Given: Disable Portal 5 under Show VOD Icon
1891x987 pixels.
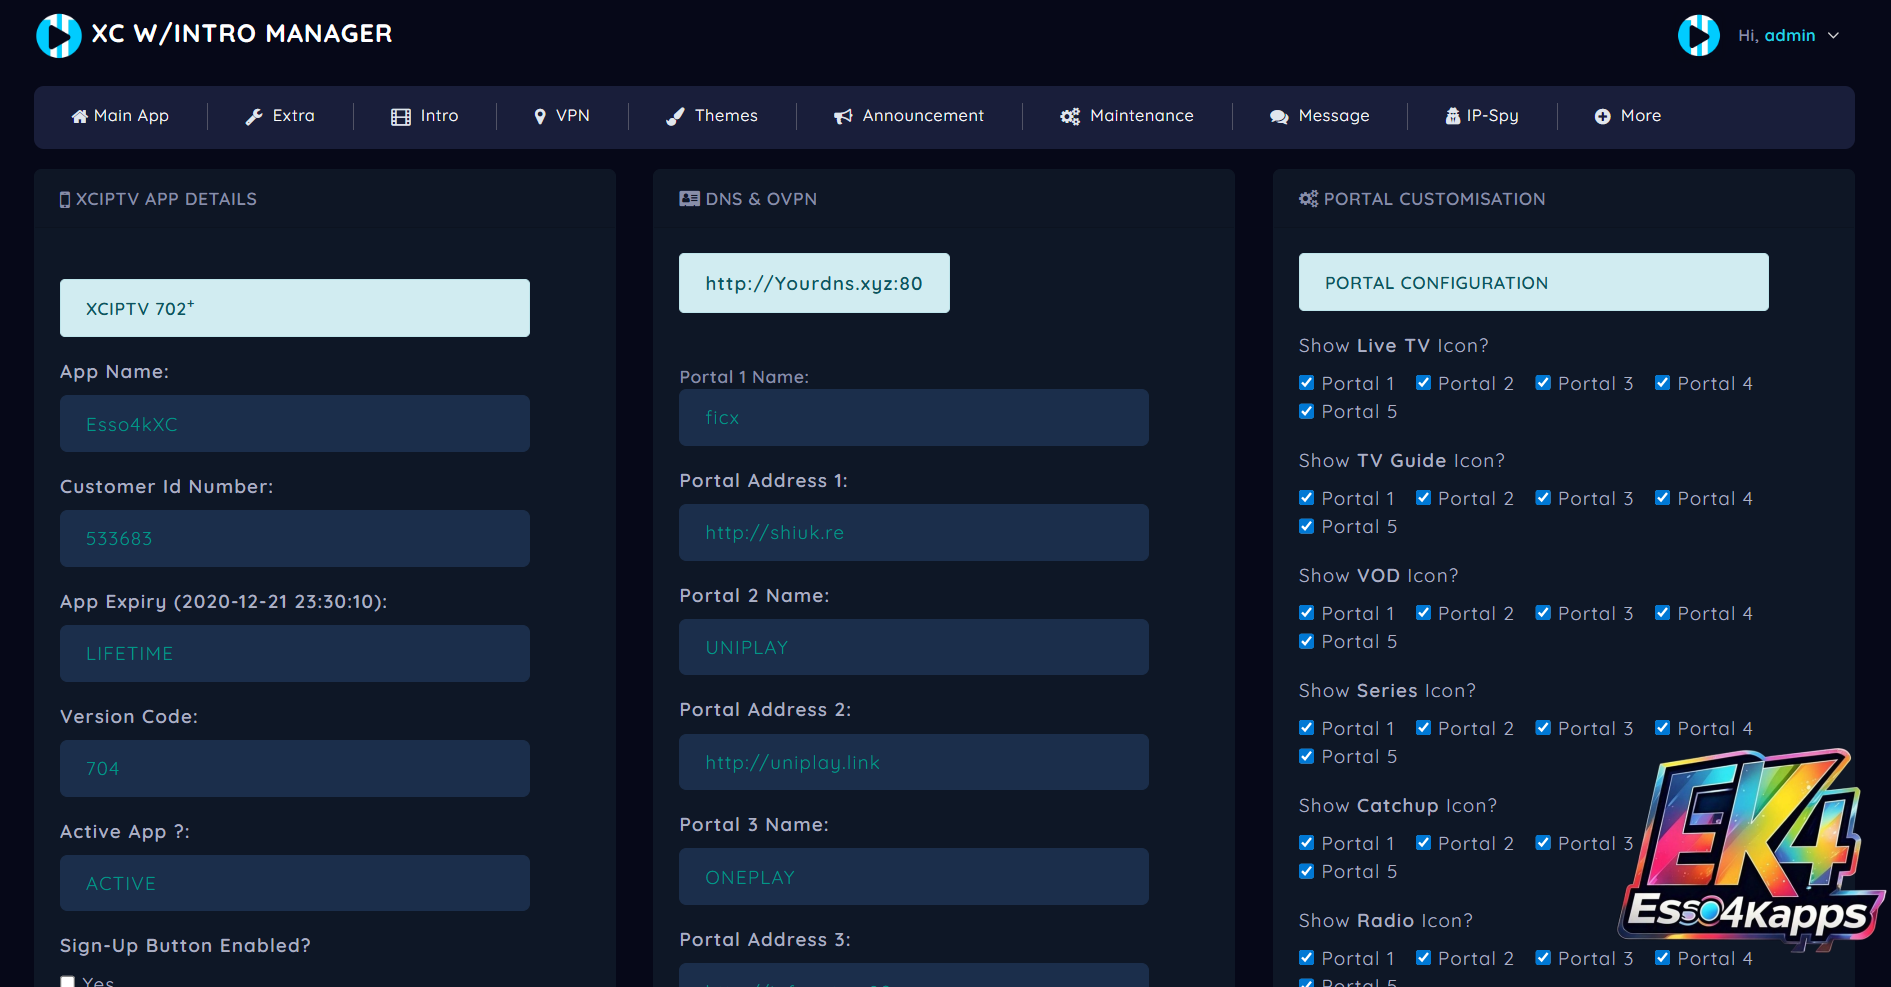Looking at the screenshot, I should click(1306, 642).
